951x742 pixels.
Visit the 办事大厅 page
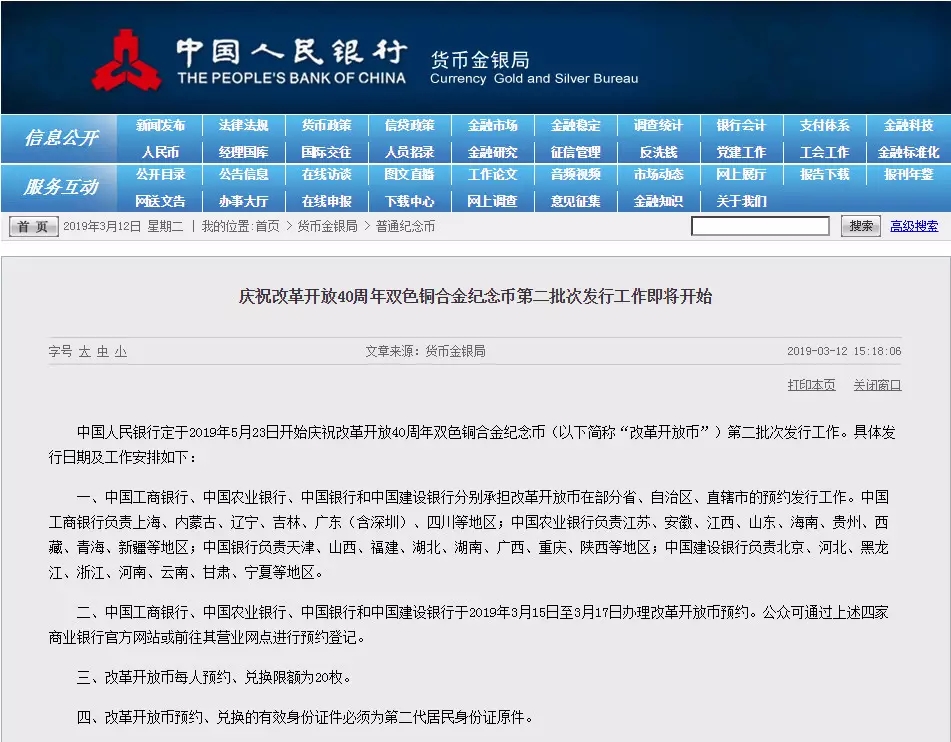coord(243,201)
